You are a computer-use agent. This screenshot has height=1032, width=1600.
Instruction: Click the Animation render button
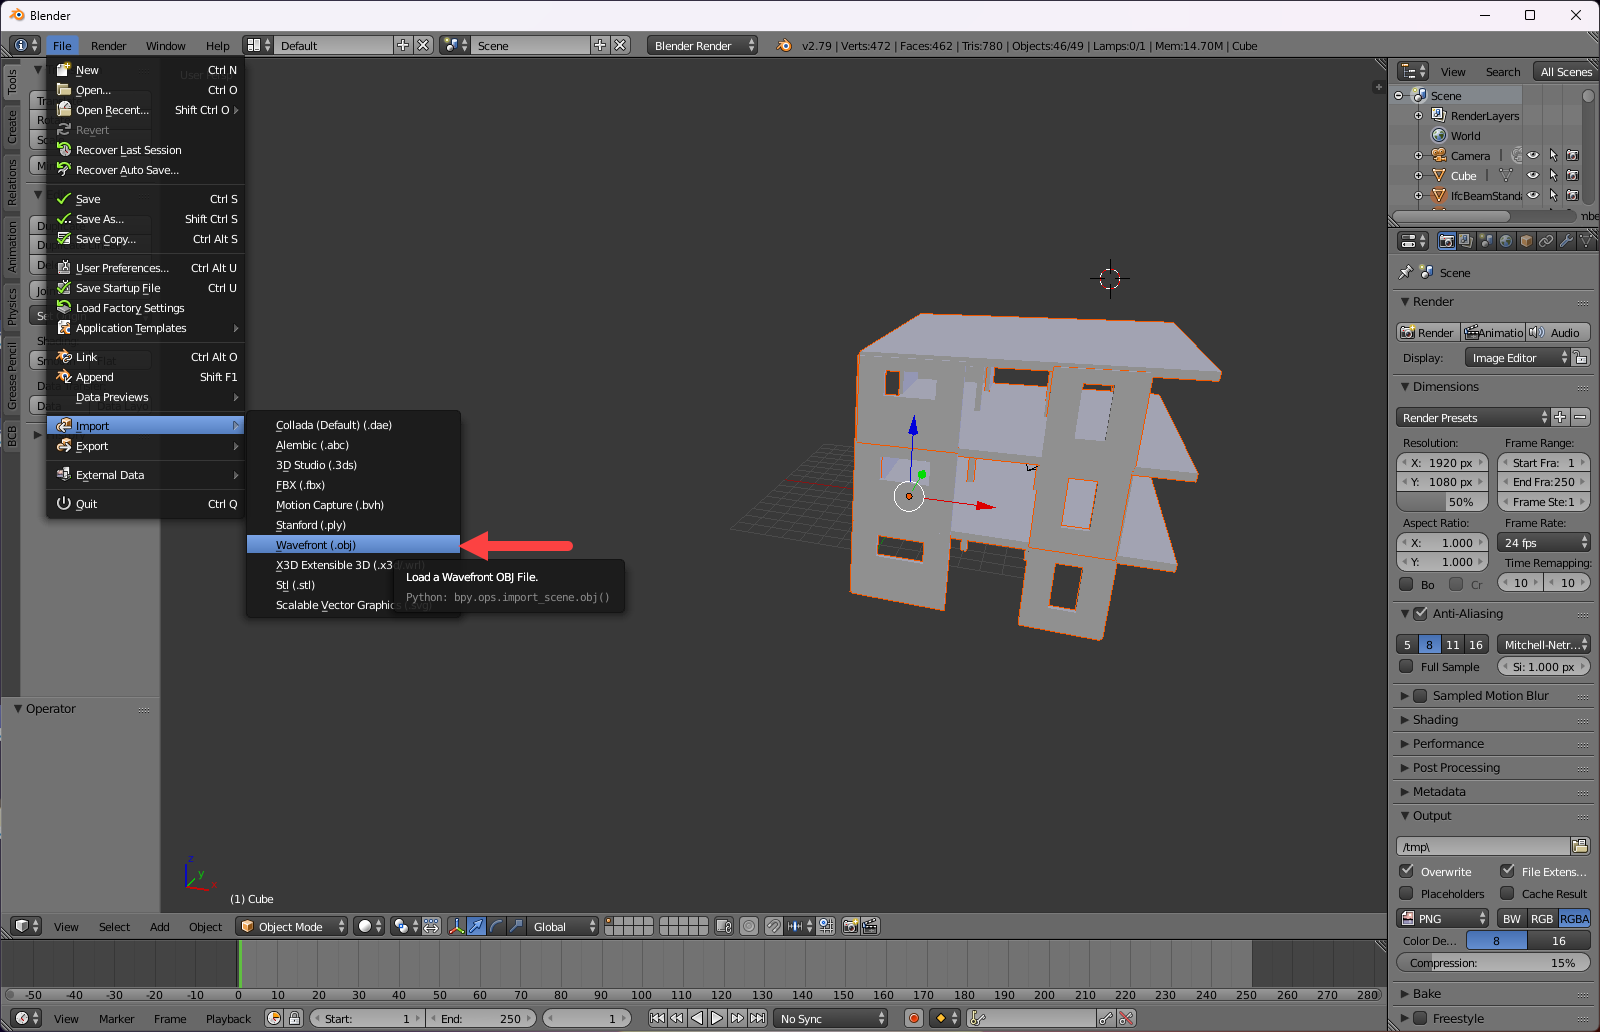click(1493, 332)
